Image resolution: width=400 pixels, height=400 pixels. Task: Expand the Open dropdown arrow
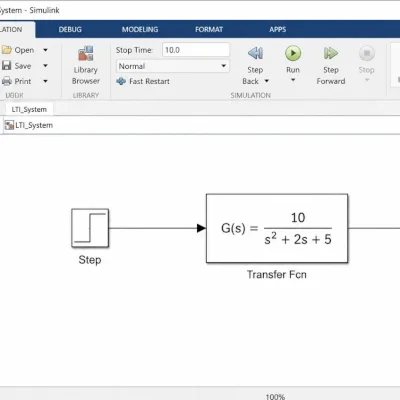[45, 50]
